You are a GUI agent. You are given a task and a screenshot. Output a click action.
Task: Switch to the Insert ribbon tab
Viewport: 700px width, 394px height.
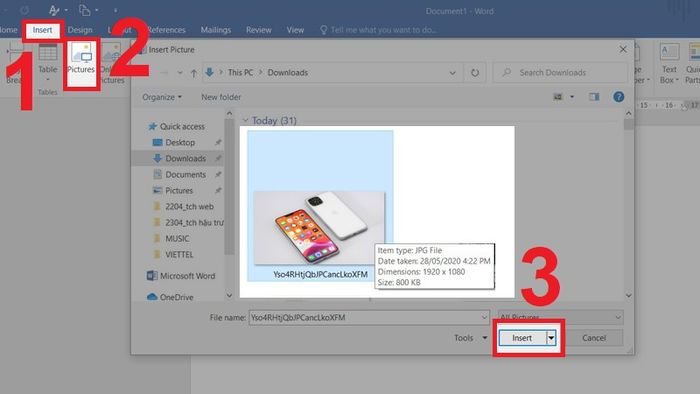(42, 30)
